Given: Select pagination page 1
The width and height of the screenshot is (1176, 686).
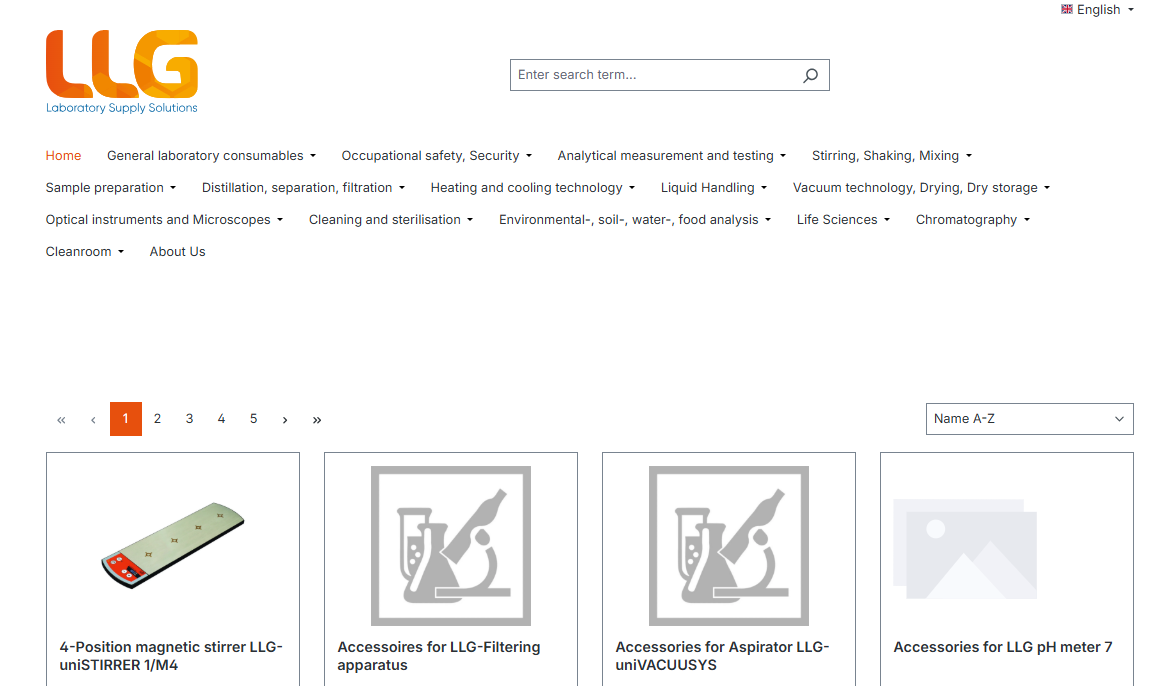Looking at the screenshot, I should click(x=125, y=419).
